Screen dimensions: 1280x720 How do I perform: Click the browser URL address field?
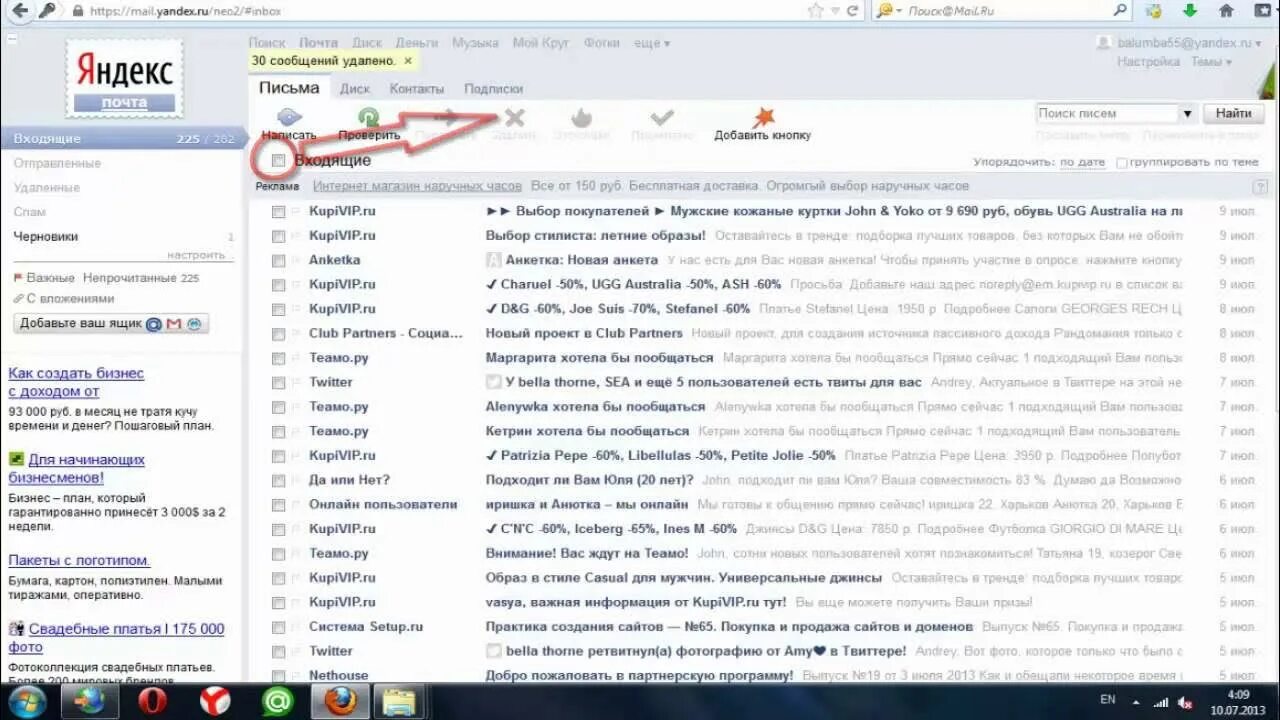point(445,11)
